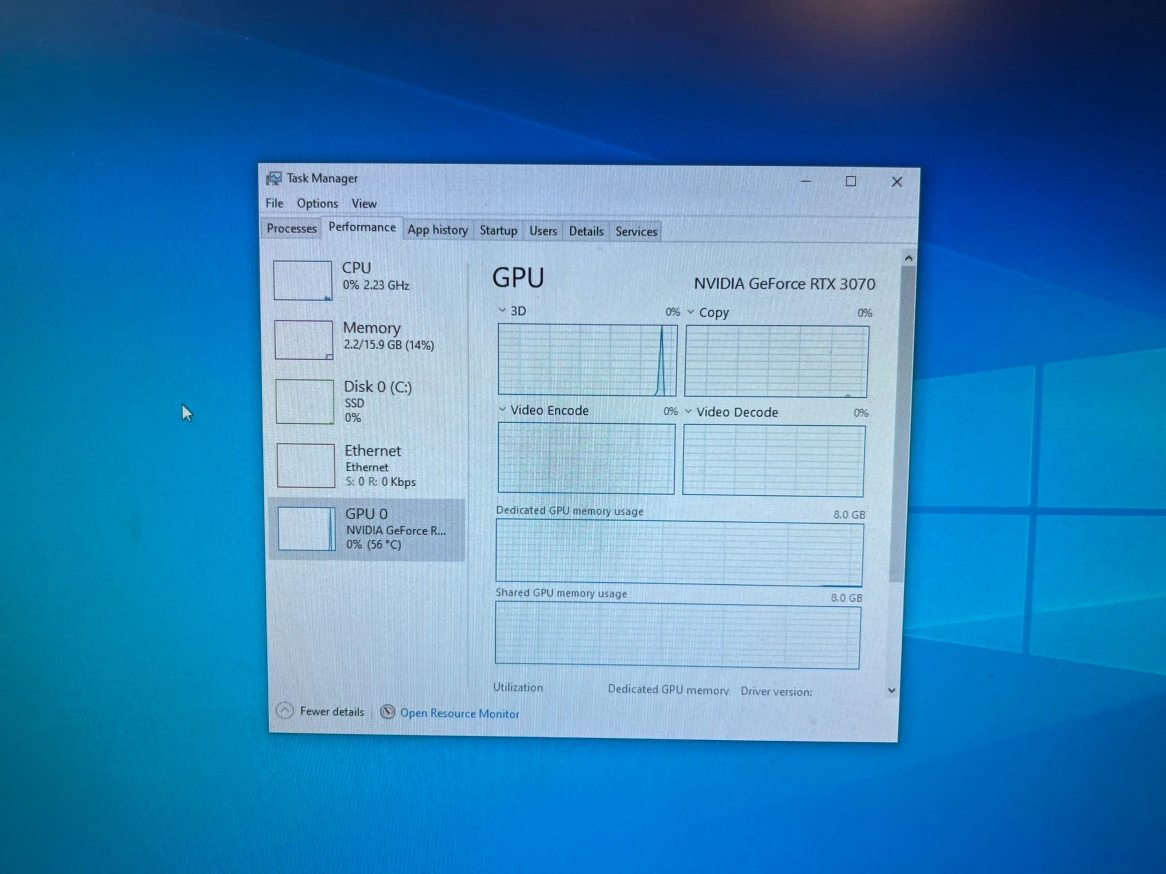Click the 'Utilization' label
Image resolution: width=1166 pixels, height=874 pixels.
click(x=518, y=687)
